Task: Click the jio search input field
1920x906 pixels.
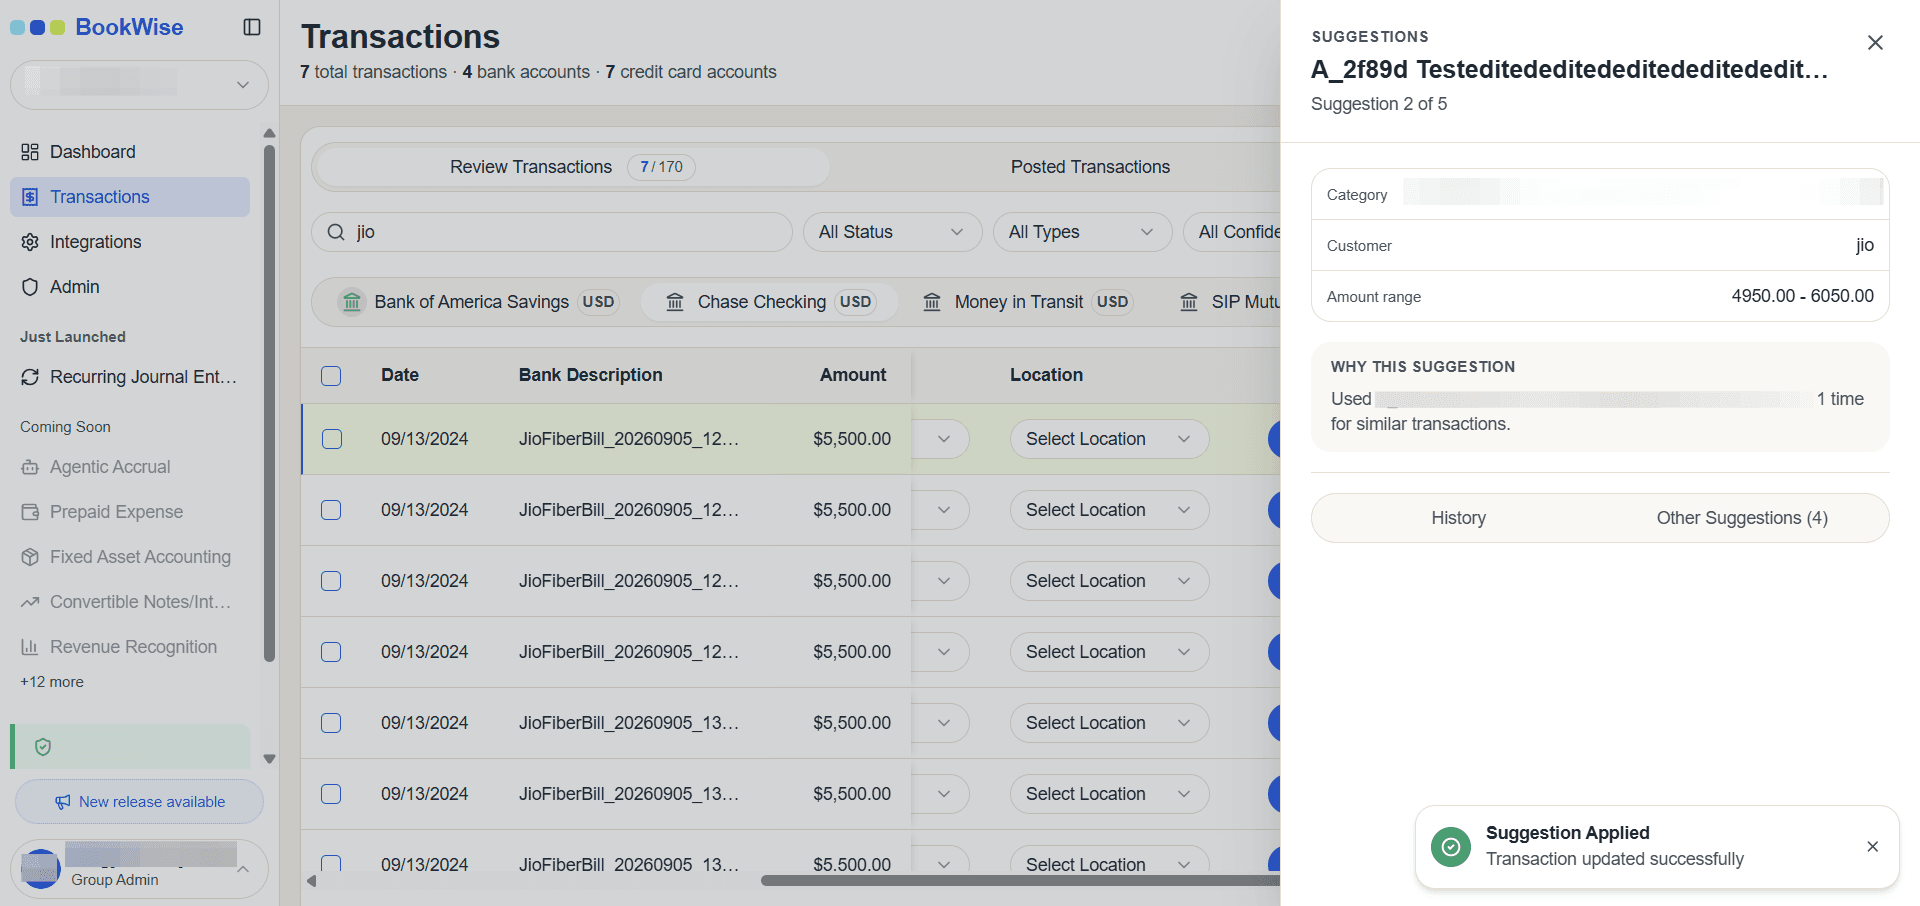Action: [552, 232]
